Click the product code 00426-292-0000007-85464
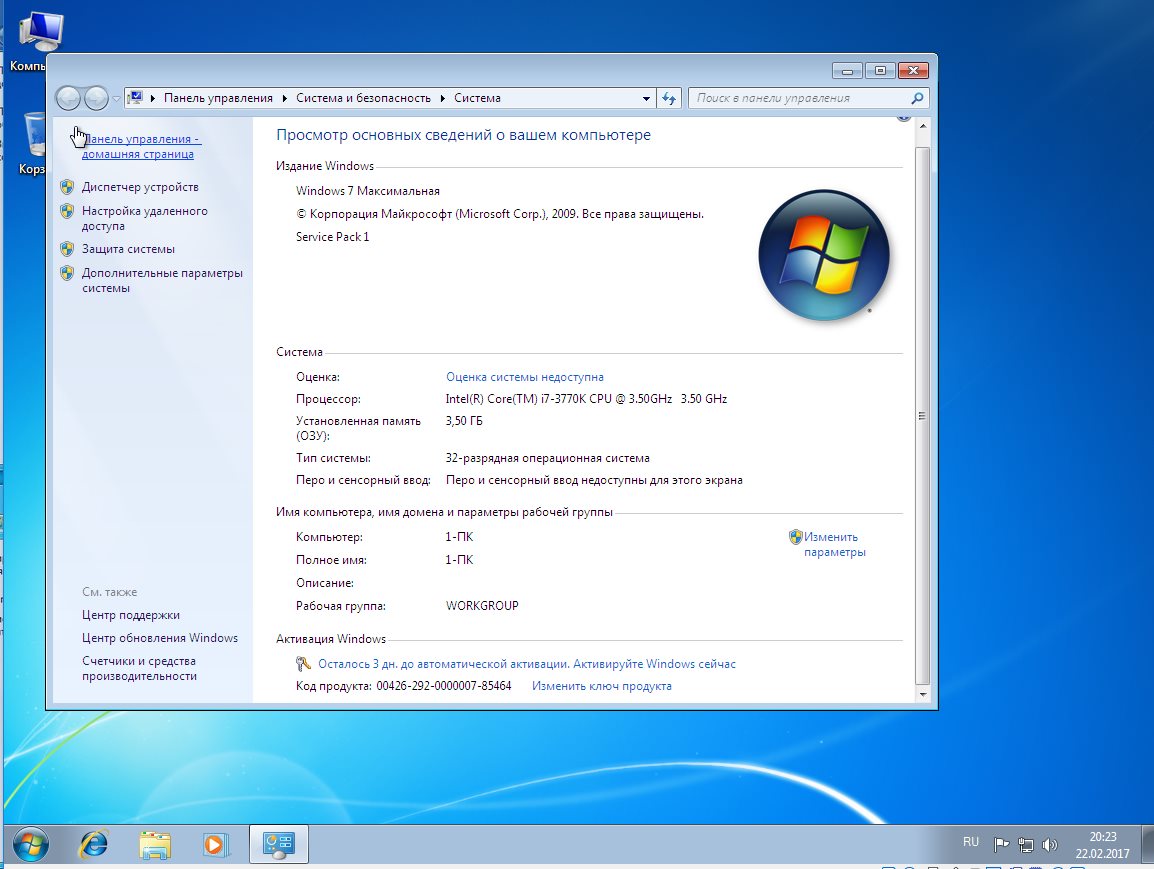The height and width of the screenshot is (869, 1154). tap(444, 686)
